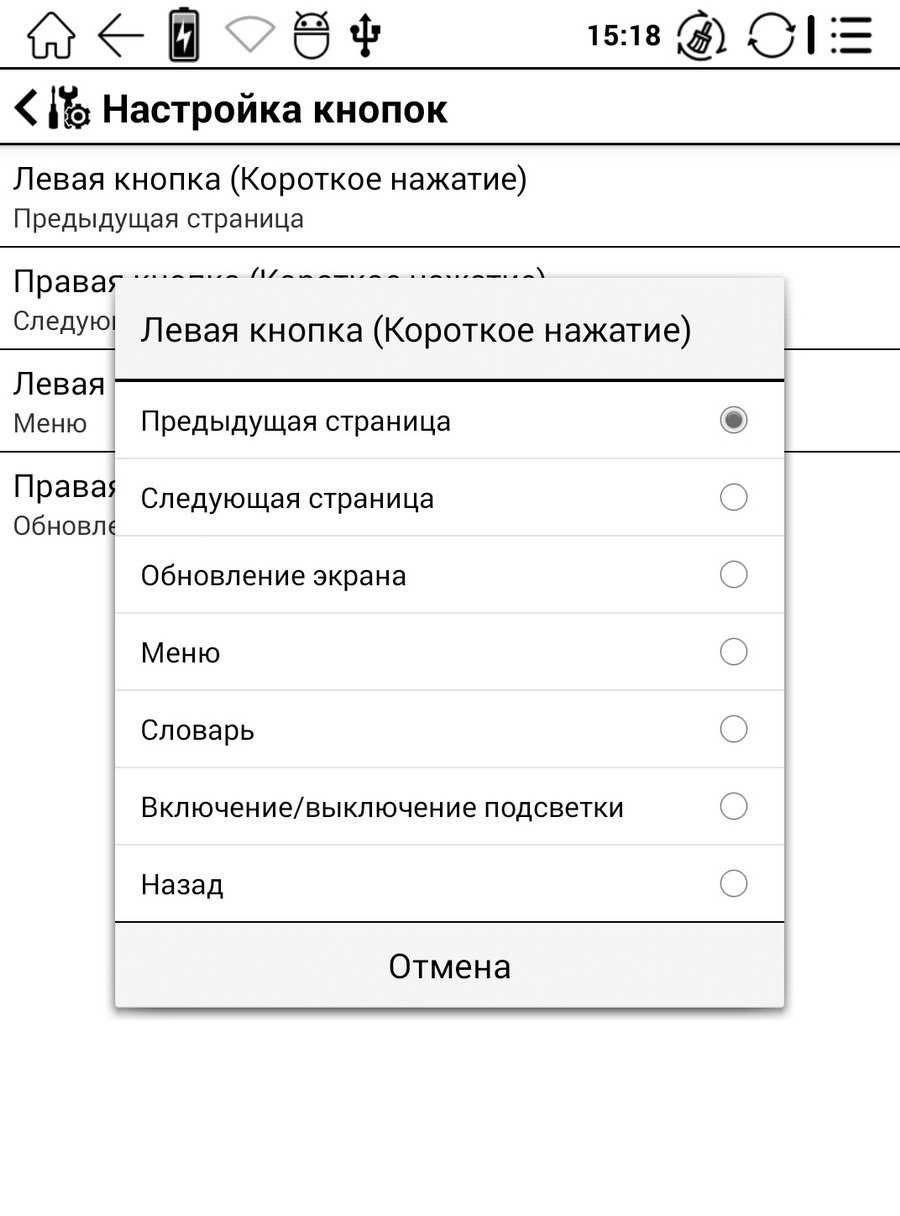Tap the clock showing 15:18
The image size is (900, 1216).
click(623, 36)
